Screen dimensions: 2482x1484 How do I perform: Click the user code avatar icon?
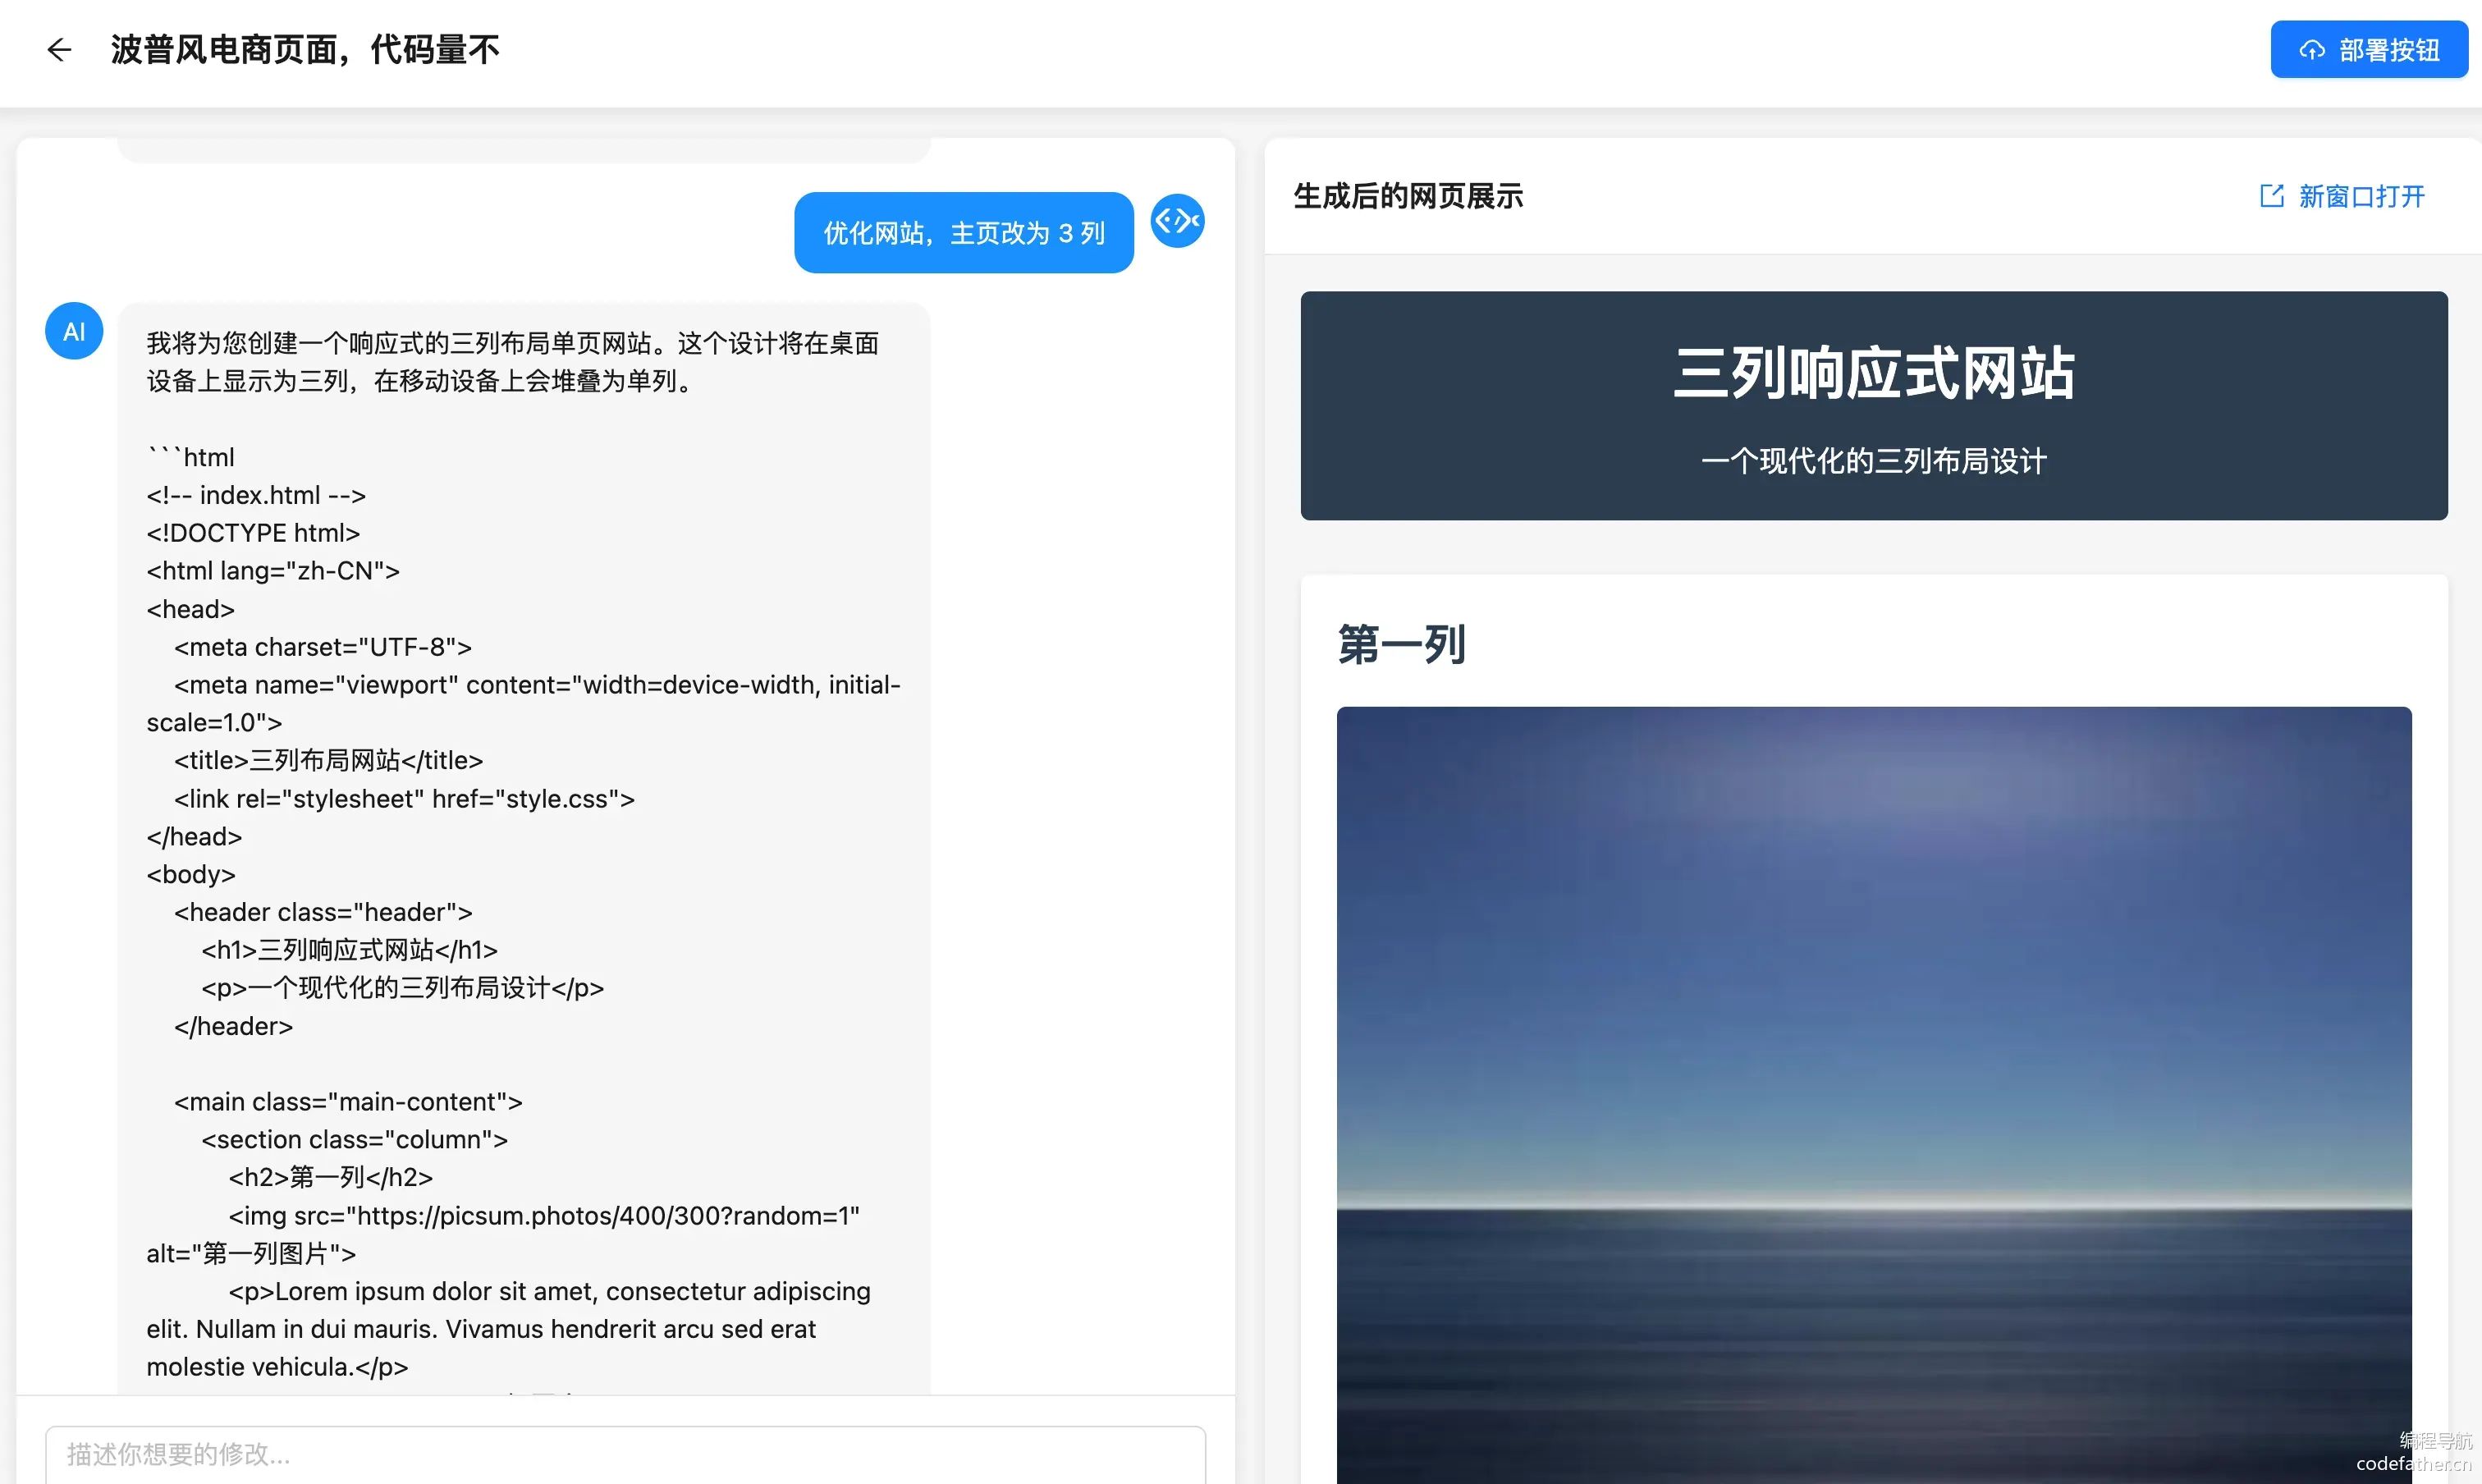pos(1177,220)
